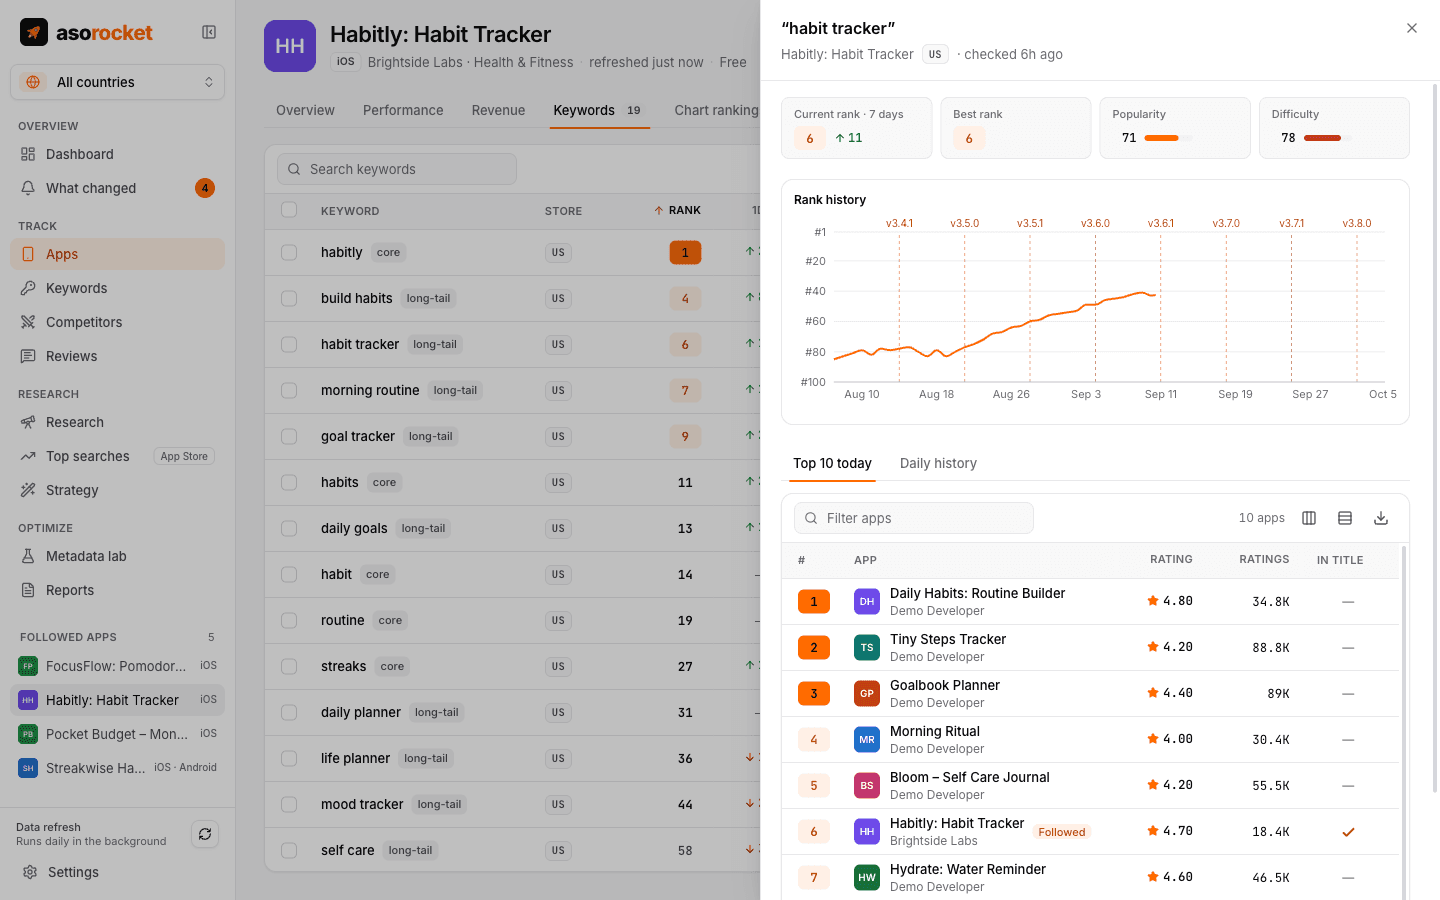Toggle column view icon in Top 10 table
This screenshot has height=900, width=1440.
[x=1309, y=518]
